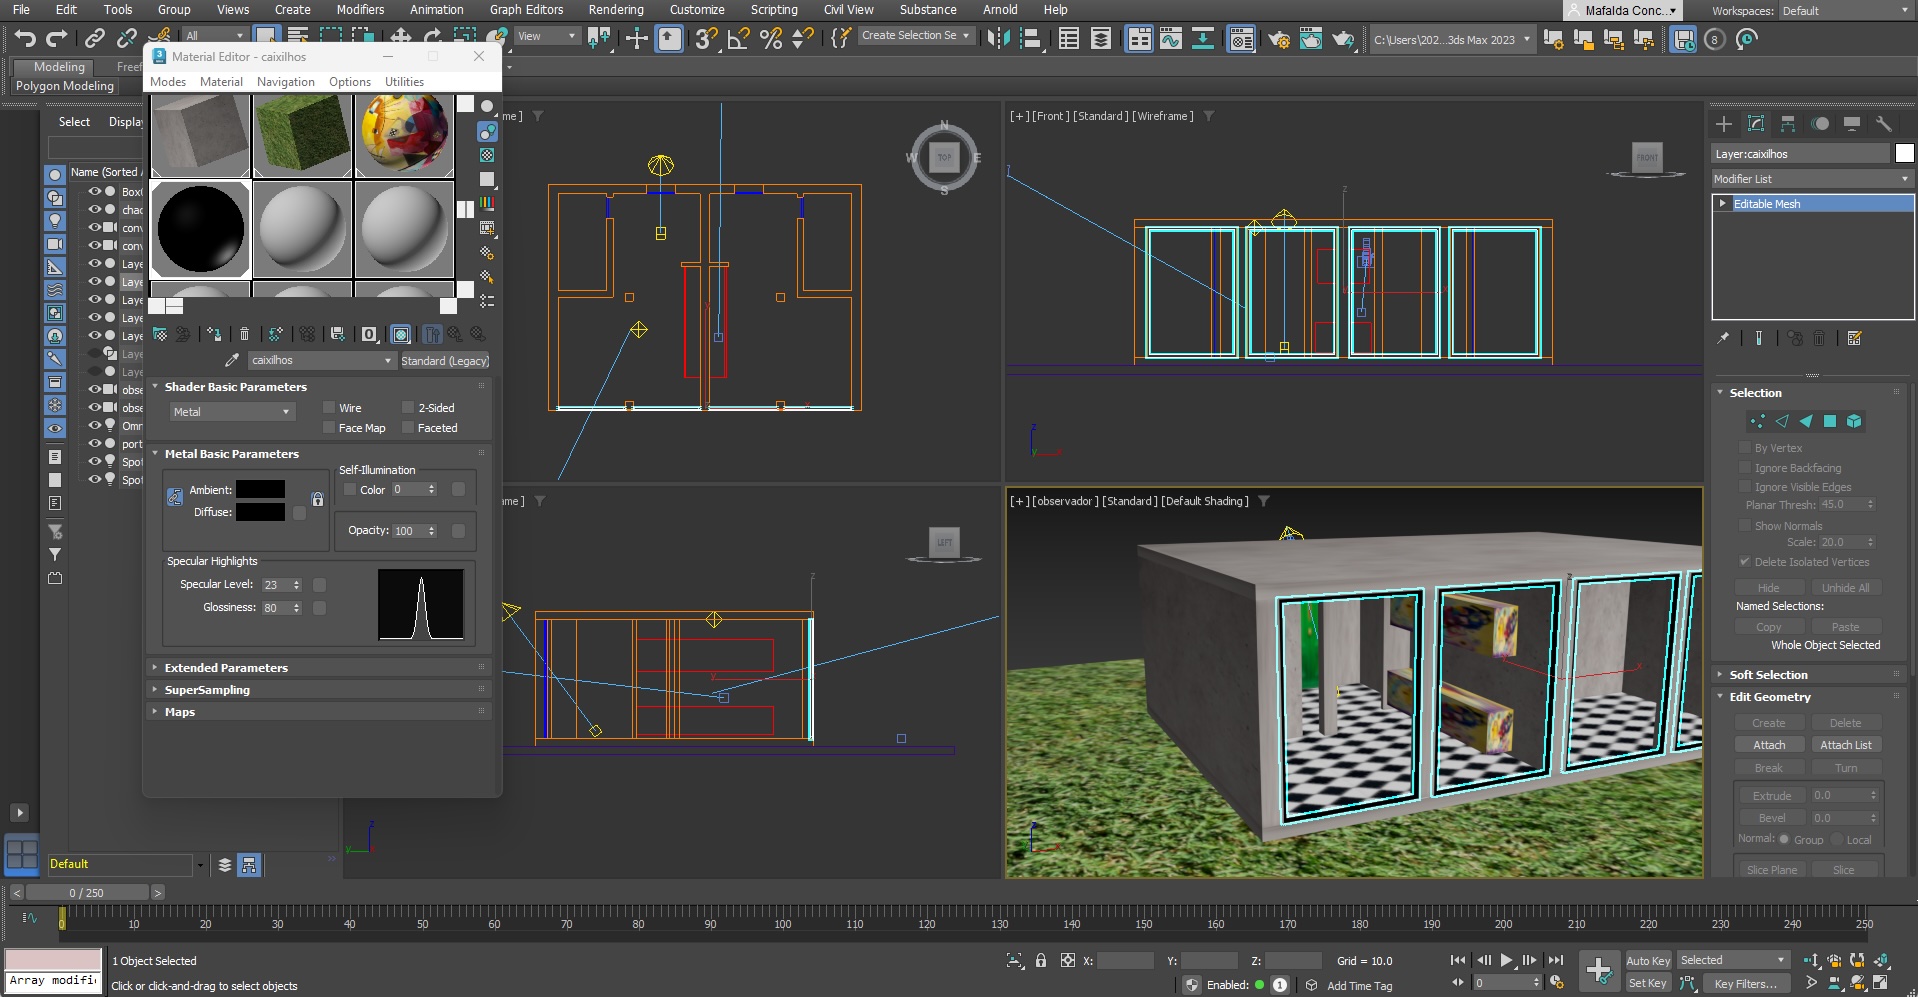The width and height of the screenshot is (1918, 997).
Task: Open the Rendering menu
Action: coord(615,10)
